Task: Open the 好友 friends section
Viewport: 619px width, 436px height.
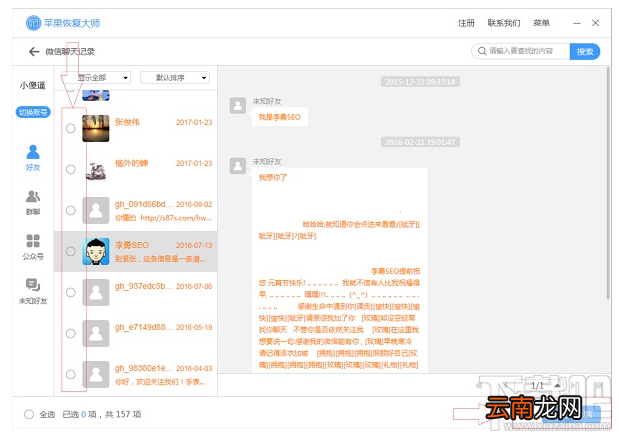Action: (x=33, y=158)
